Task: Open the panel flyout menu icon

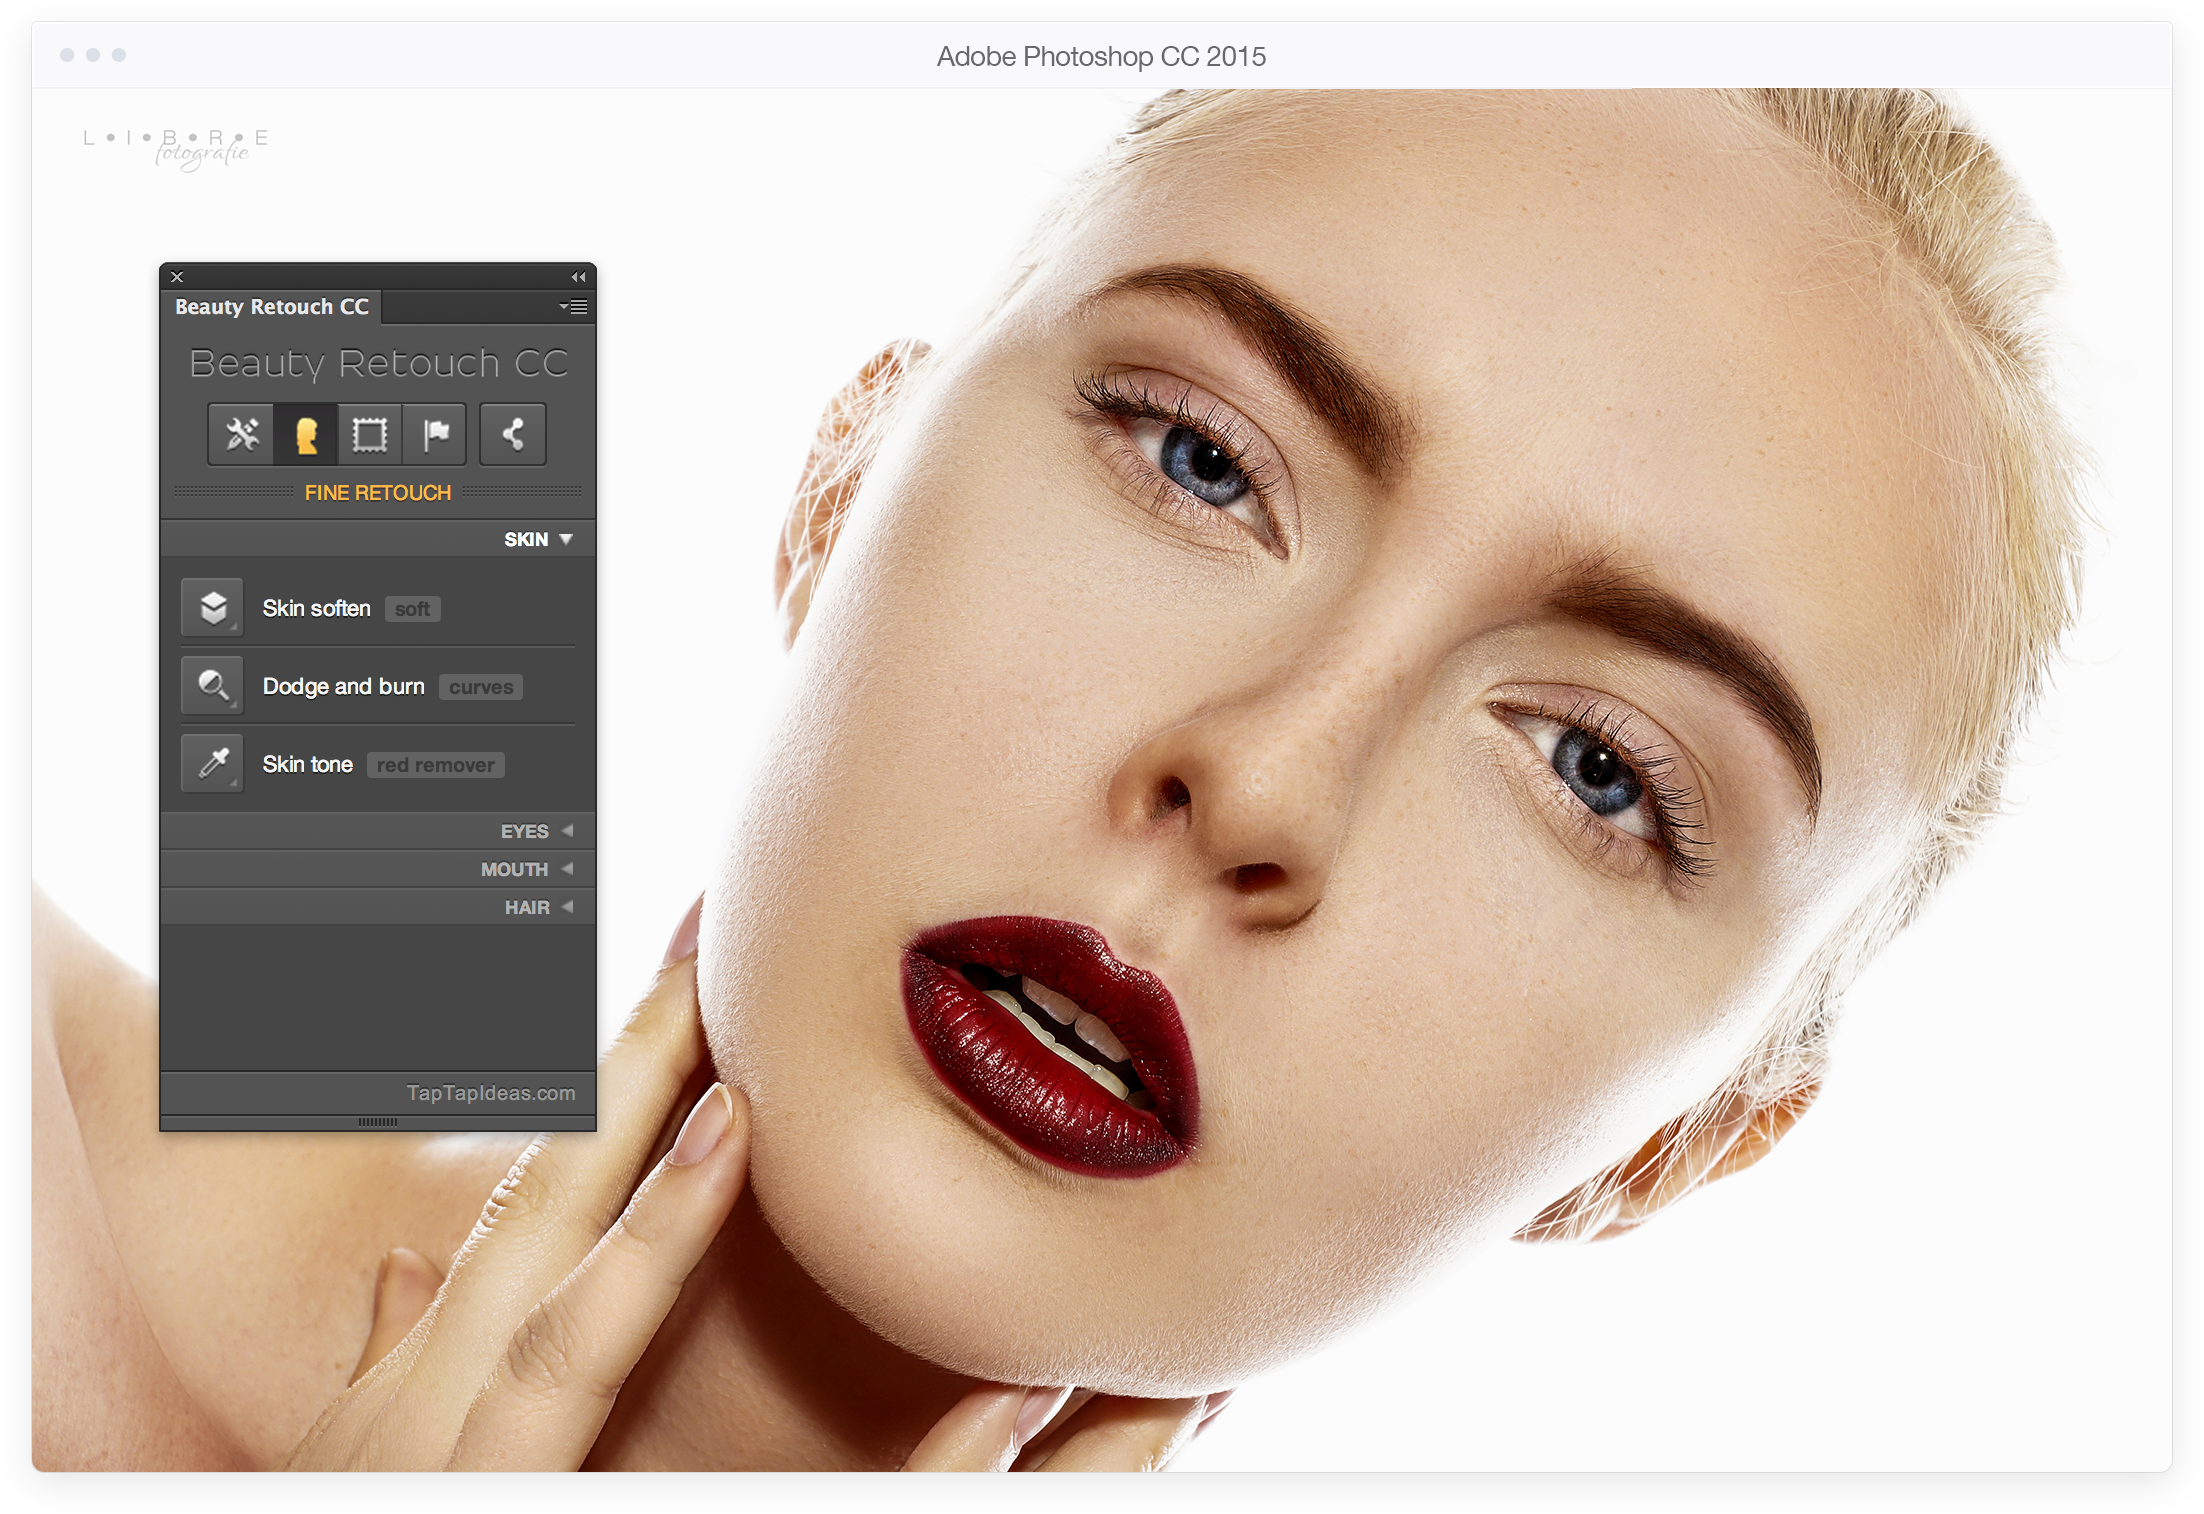Action: point(574,306)
